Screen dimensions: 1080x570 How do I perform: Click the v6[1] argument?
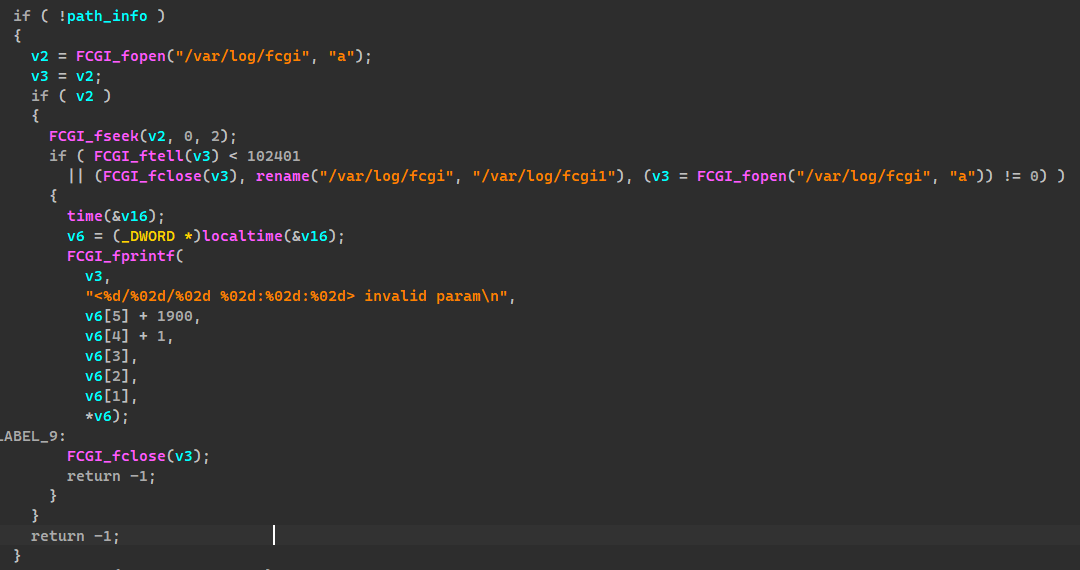coord(107,396)
